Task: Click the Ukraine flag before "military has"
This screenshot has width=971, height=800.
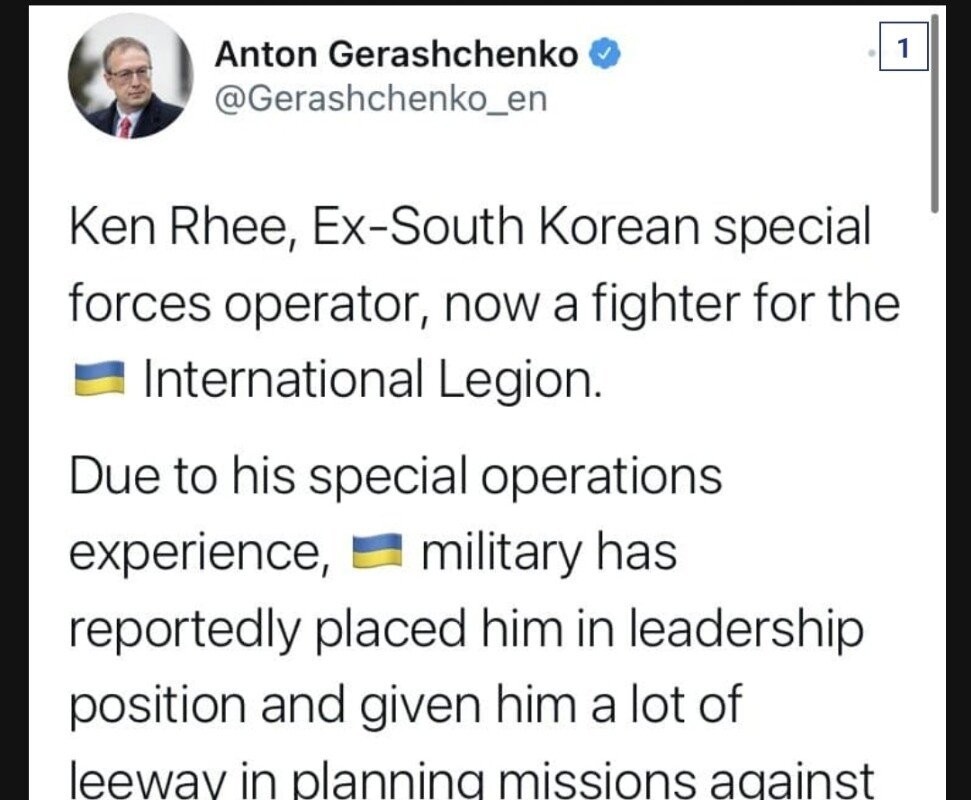Action: point(377,552)
